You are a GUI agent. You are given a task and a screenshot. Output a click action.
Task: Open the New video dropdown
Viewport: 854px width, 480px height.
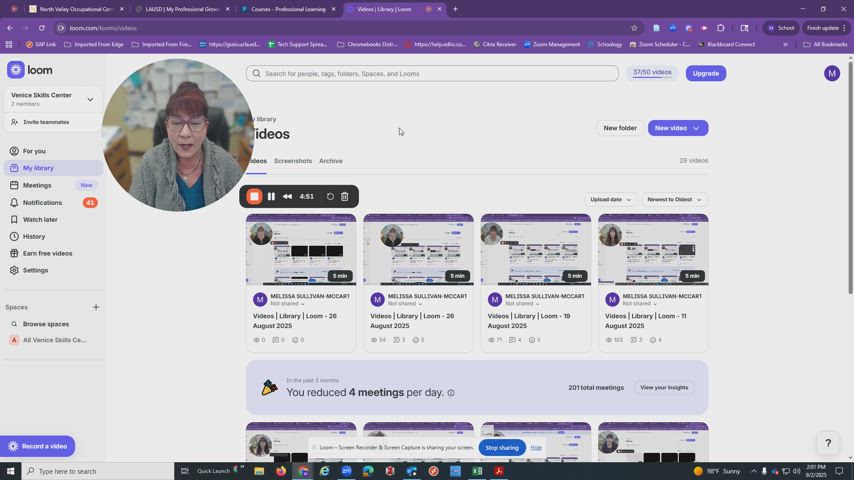(678, 128)
